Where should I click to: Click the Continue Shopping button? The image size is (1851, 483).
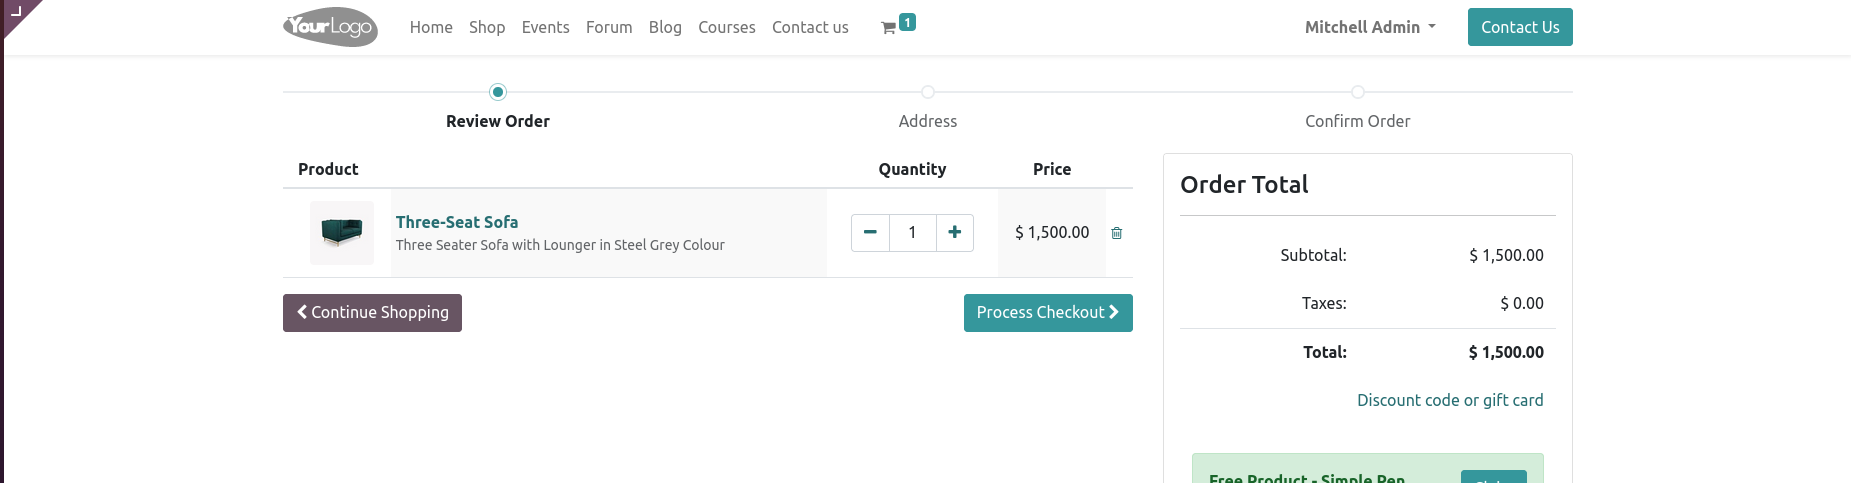coord(372,313)
